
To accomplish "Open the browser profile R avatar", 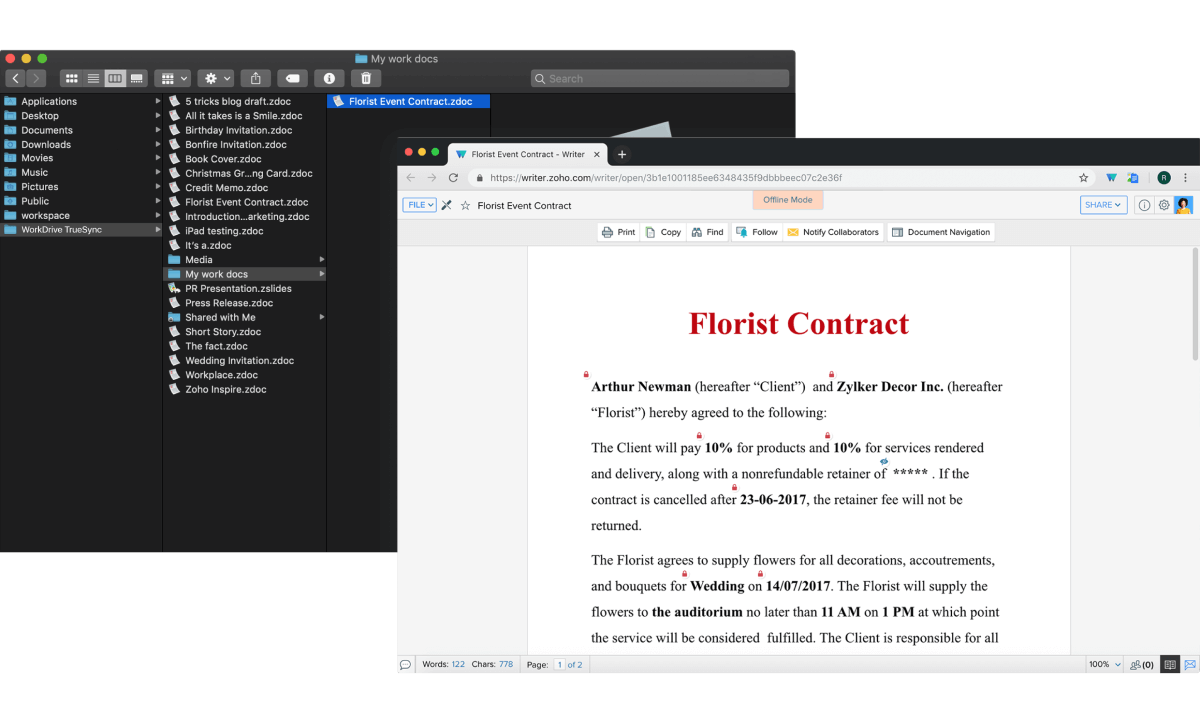I will point(1164,178).
